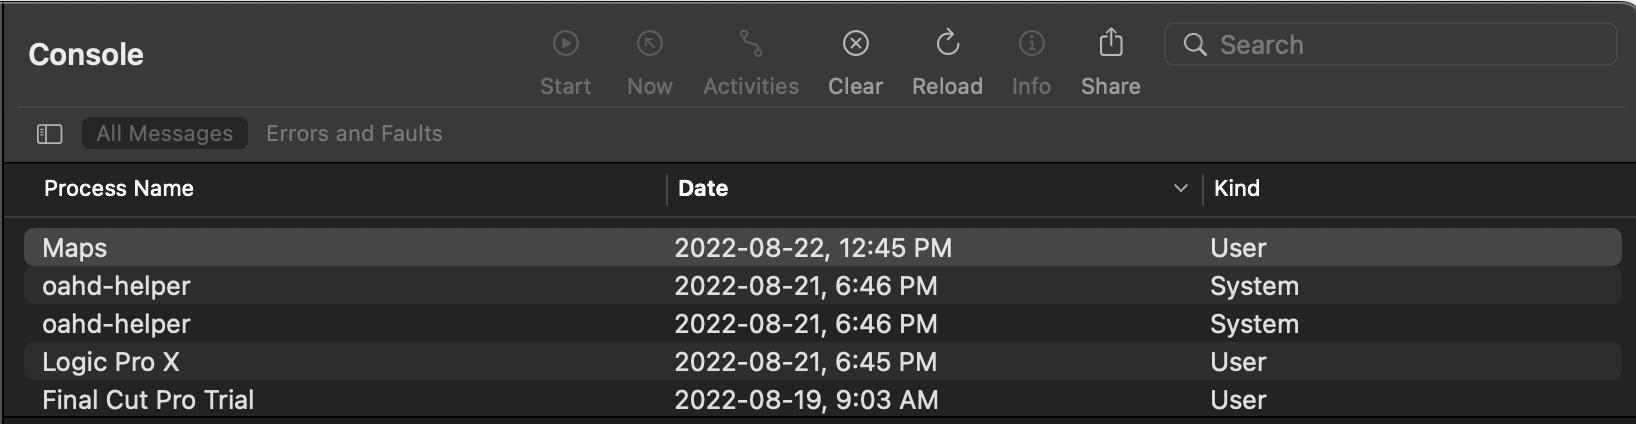
Task: Click the Date column sort chevron
Action: point(1181,189)
